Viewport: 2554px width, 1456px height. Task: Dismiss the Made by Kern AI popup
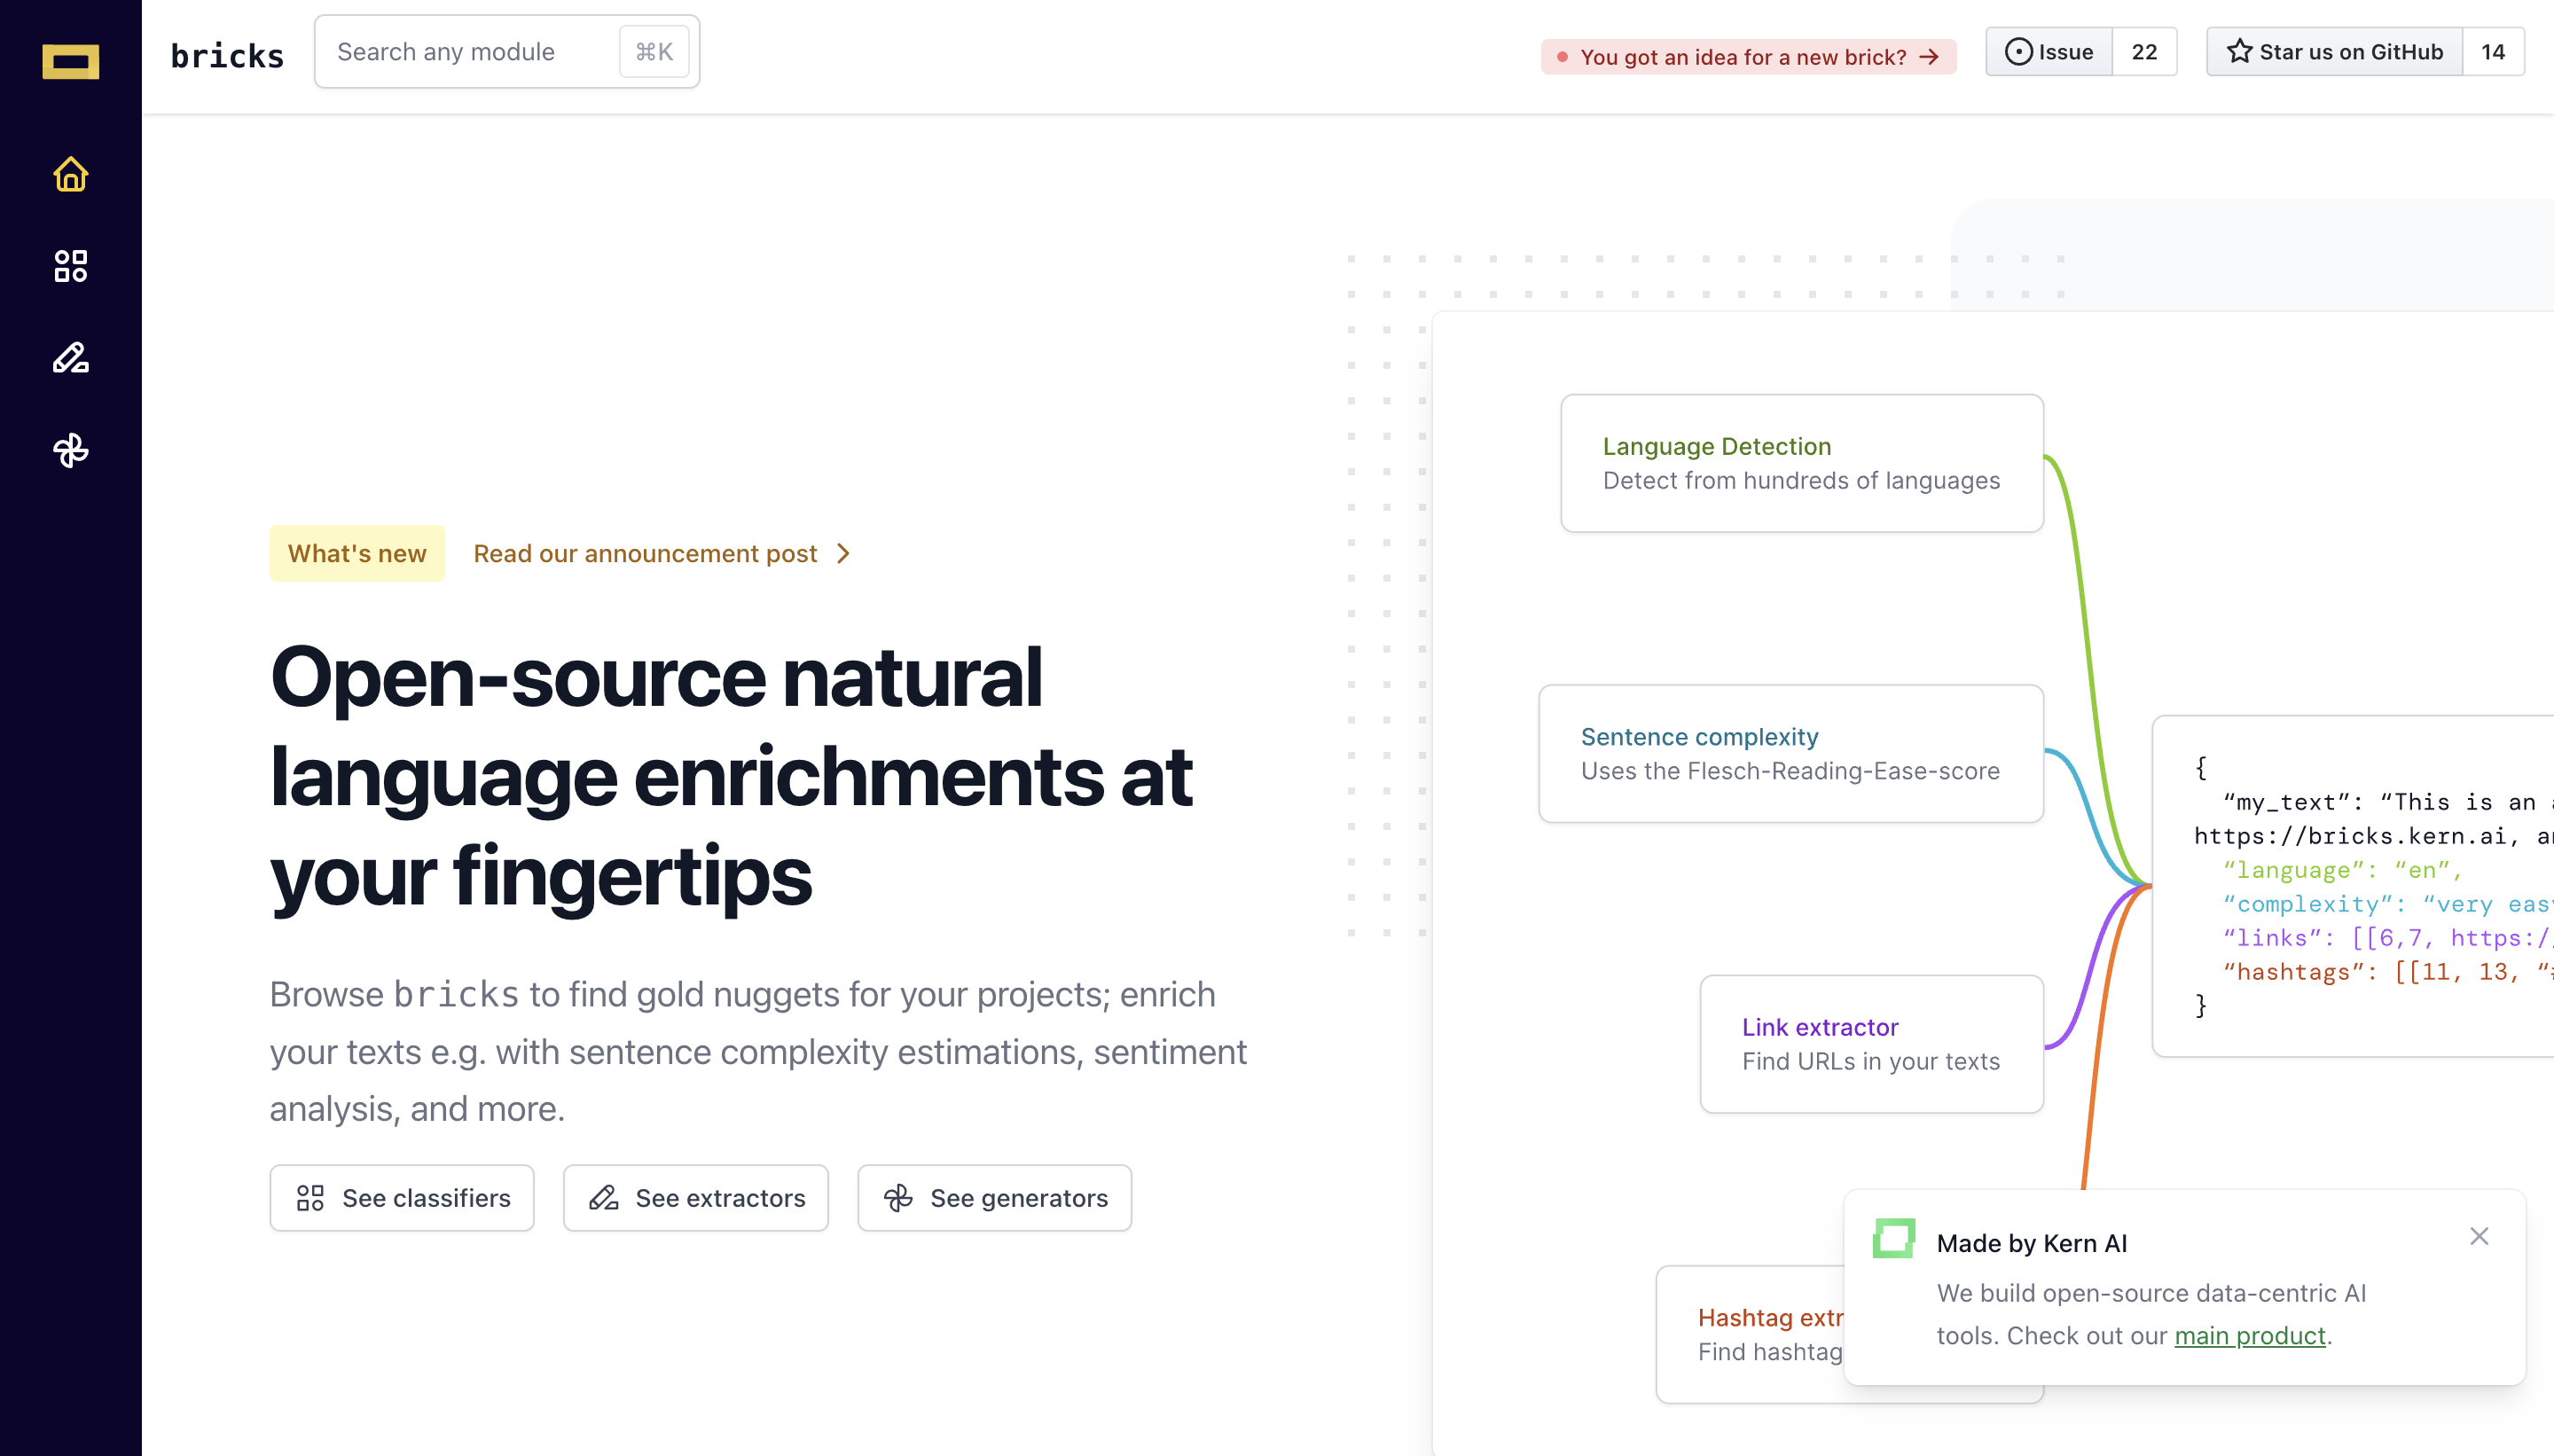(2478, 1236)
